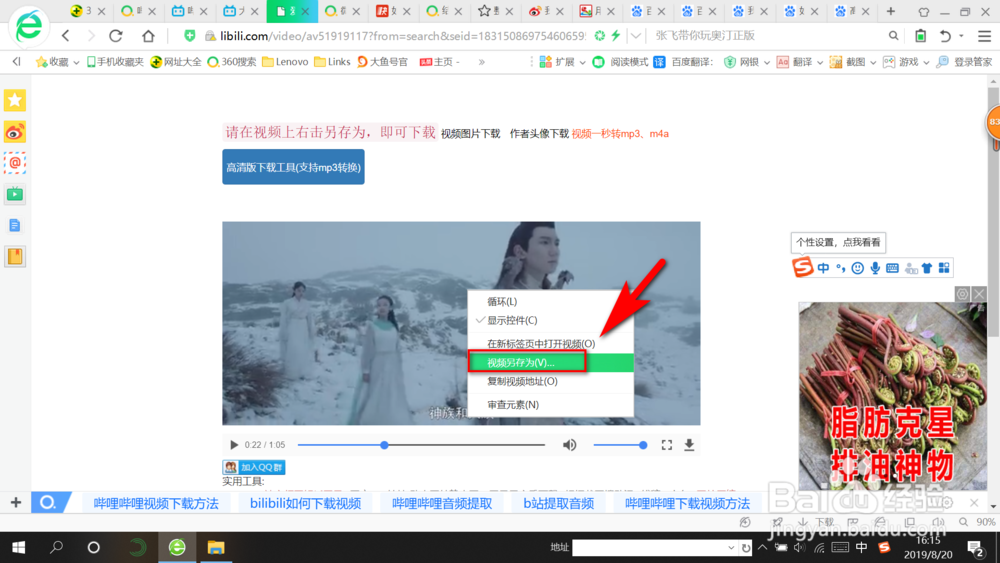This screenshot has height=563, width=1000.
Task: Expand the 收藏 favorites dropdown arrow
Action: 76,62
